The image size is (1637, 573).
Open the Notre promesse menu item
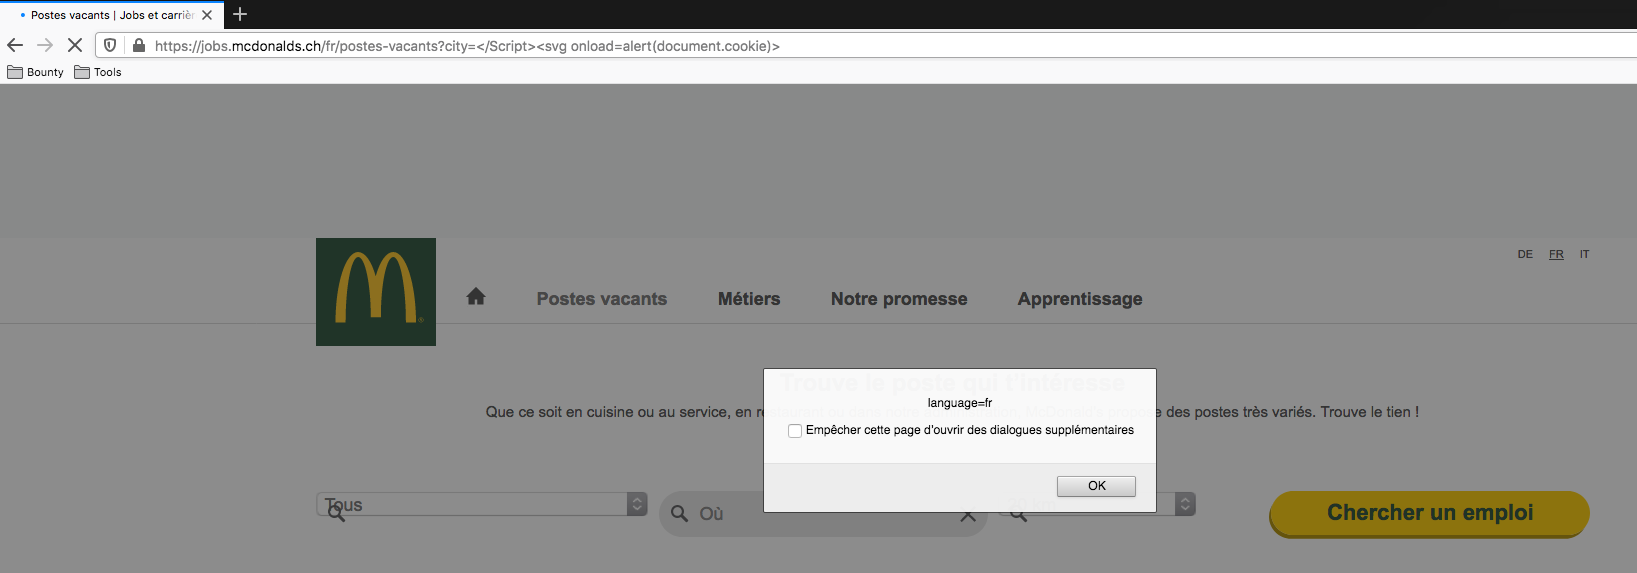pyautogui.click(x=899, y=299)
